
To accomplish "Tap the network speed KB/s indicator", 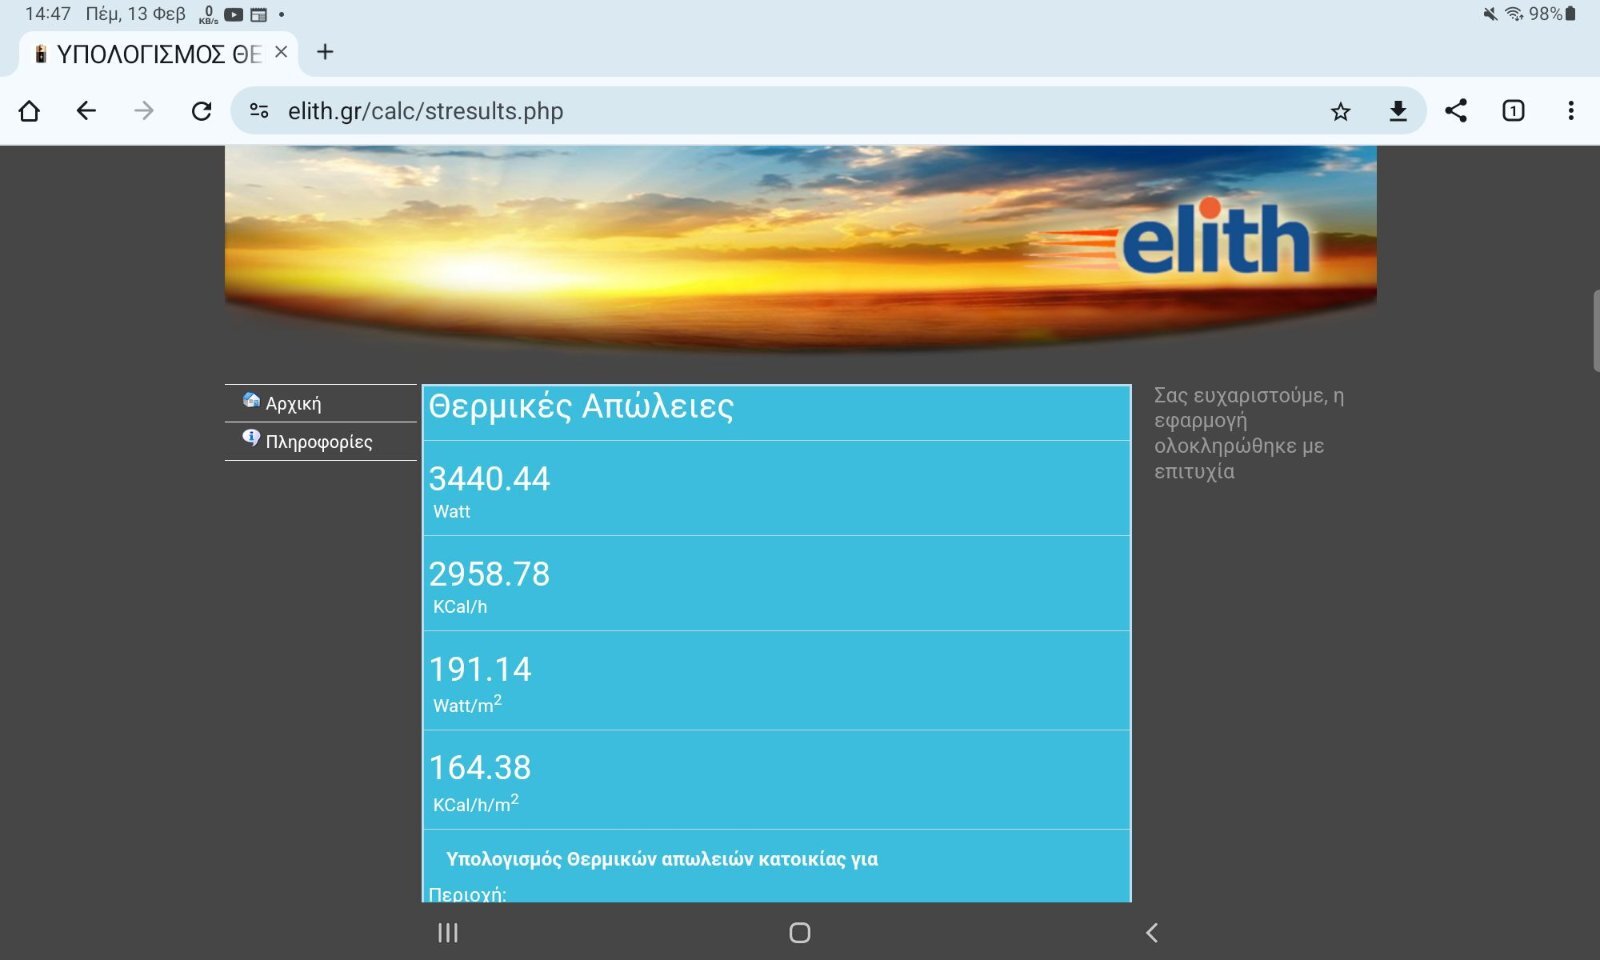I will click(x=208, y=15).
